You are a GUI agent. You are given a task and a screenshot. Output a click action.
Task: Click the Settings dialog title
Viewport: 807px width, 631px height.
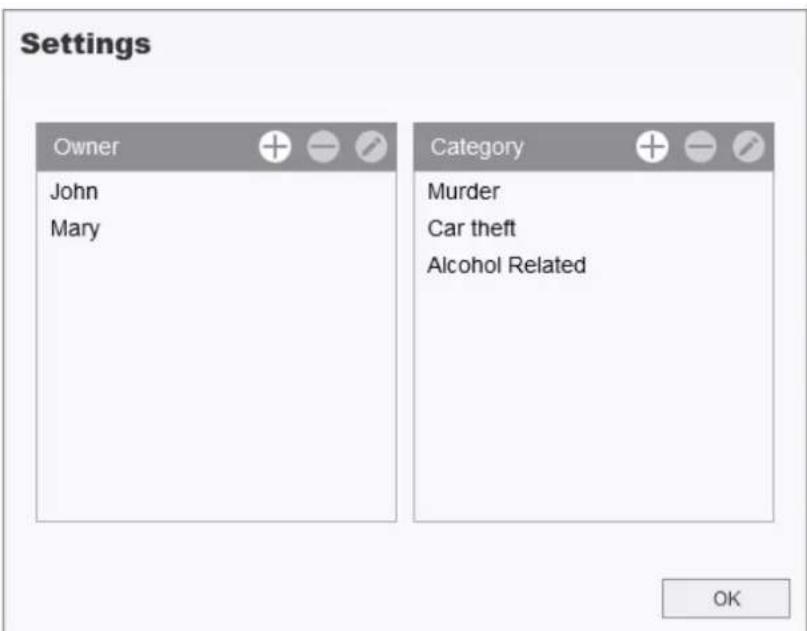(86, 44)
